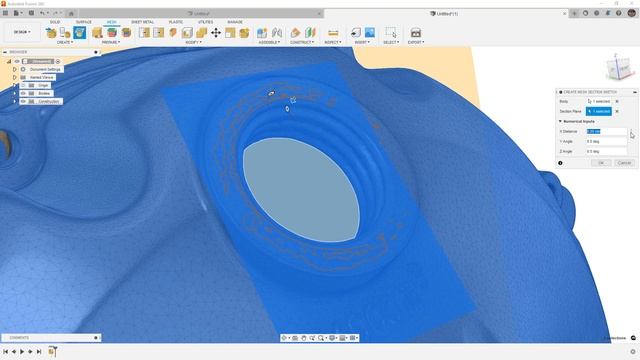This screenshot has height=360, width=640.
Task: Click the Save icon in the title toolbar
Action: tap(31, 13)
